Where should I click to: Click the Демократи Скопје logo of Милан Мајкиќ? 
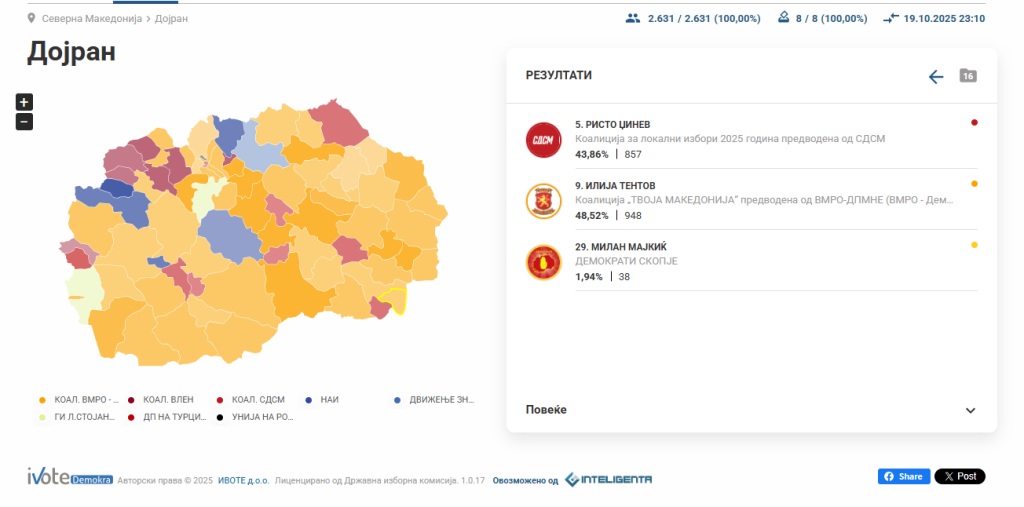click(544, 262)
